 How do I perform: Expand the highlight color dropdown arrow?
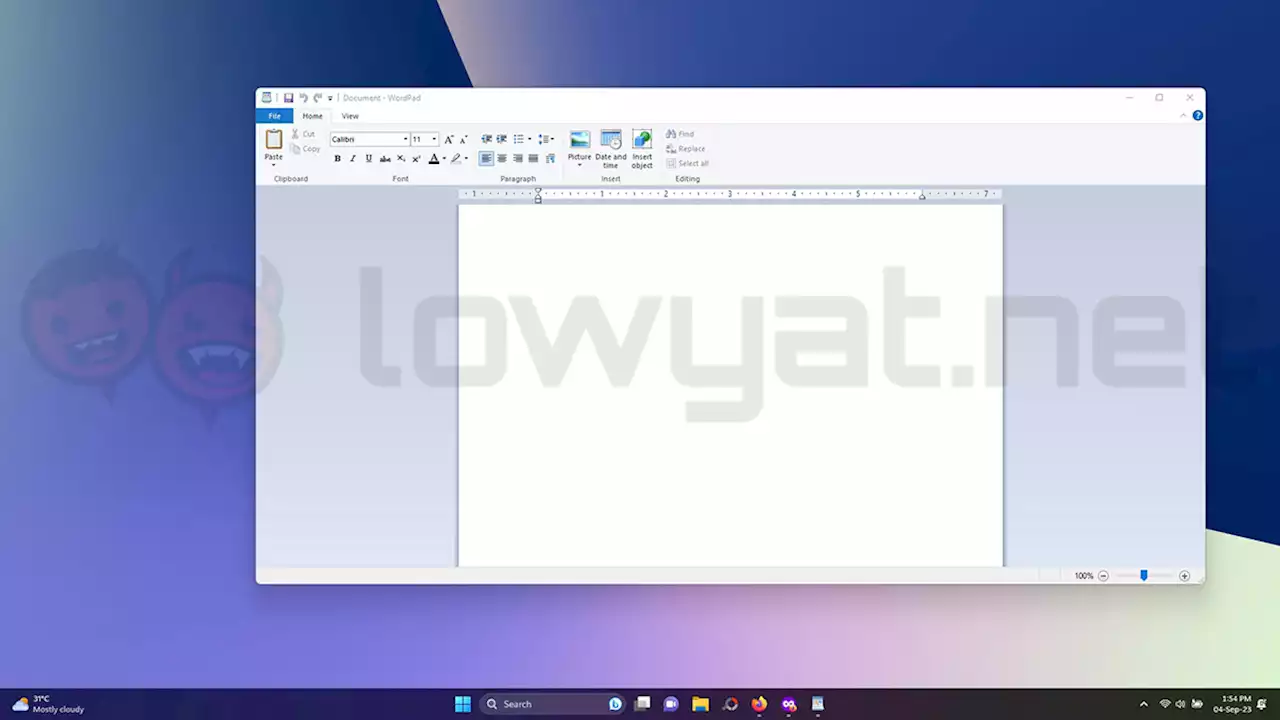[x=466, y=158]
